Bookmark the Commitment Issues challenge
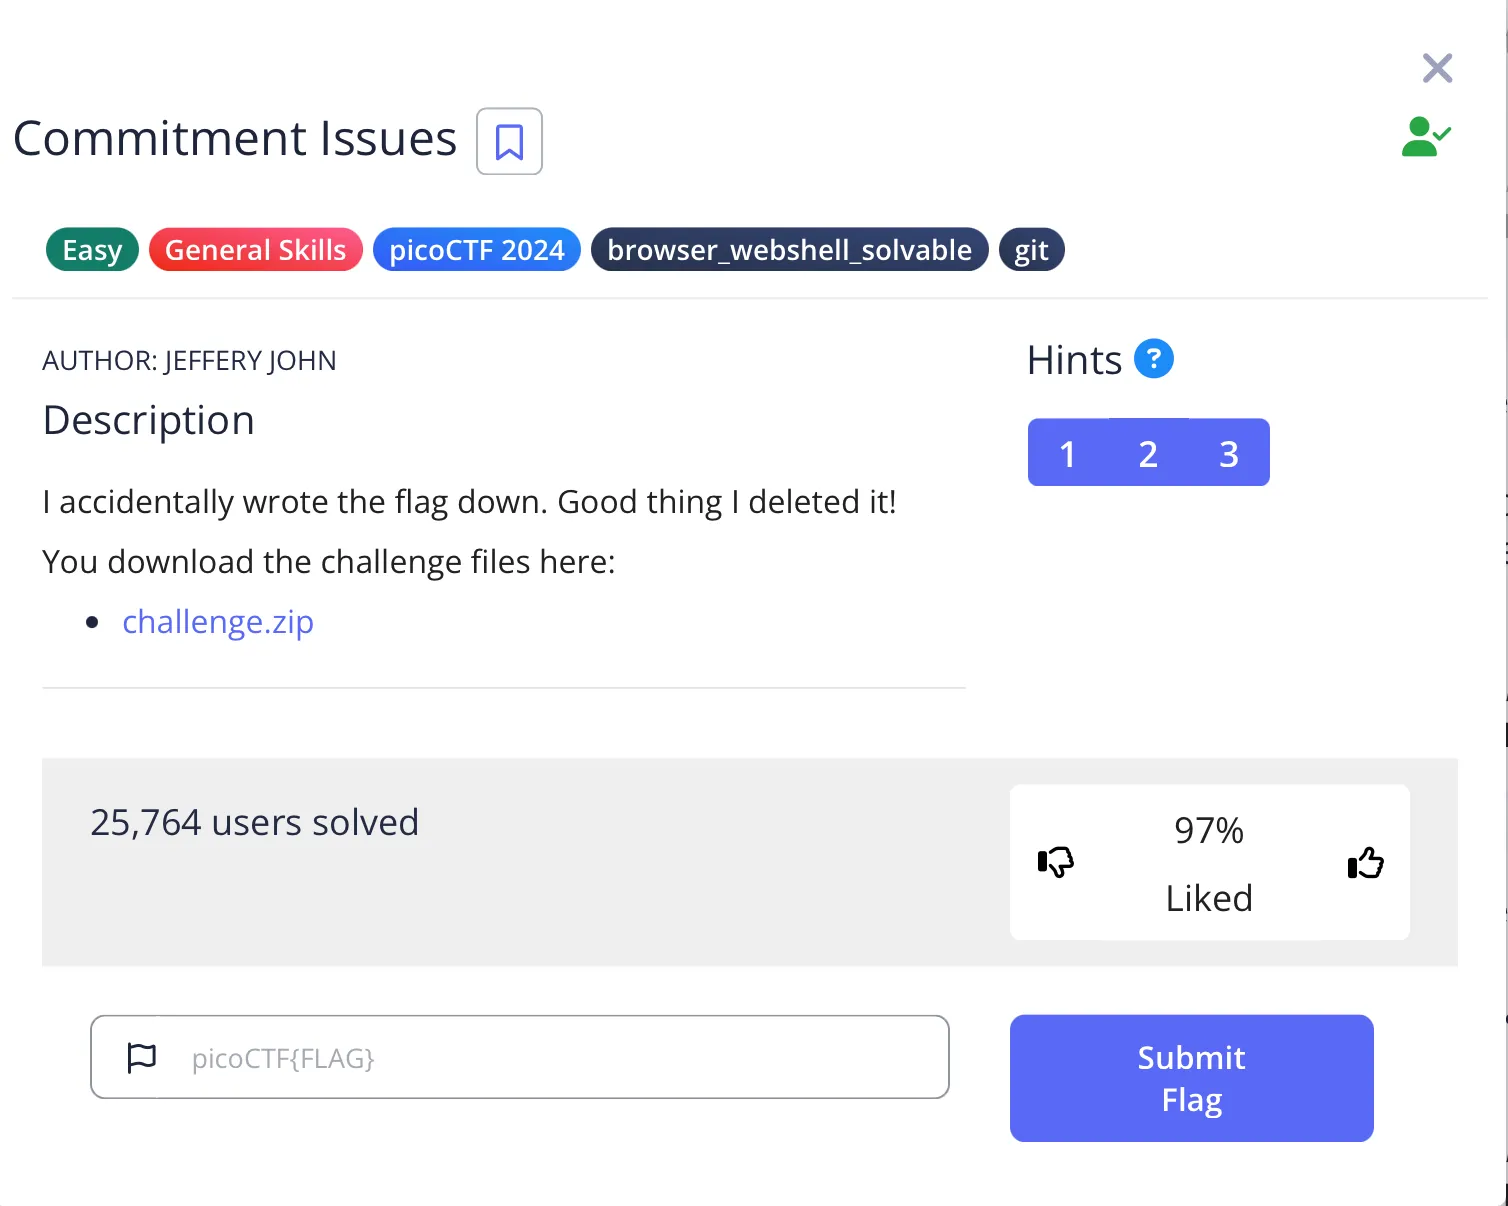 (509, 141)
